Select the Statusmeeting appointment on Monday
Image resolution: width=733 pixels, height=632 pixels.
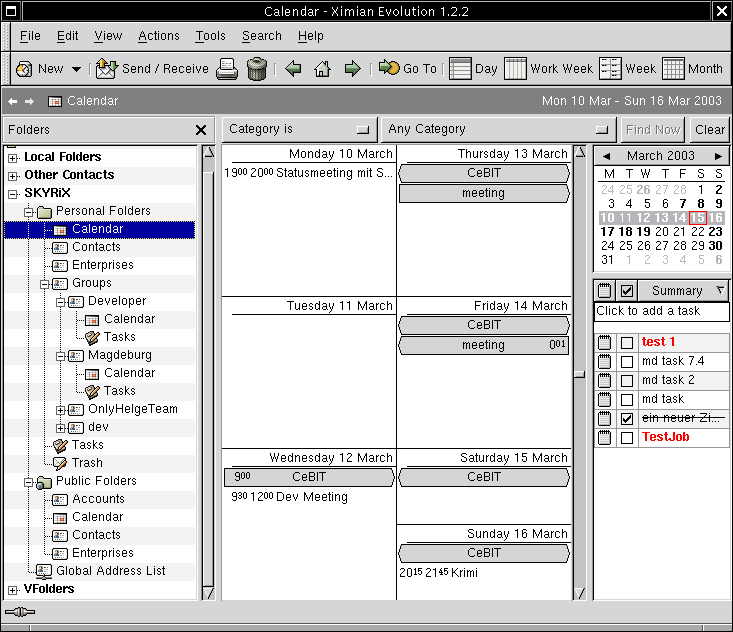[309, 173]
